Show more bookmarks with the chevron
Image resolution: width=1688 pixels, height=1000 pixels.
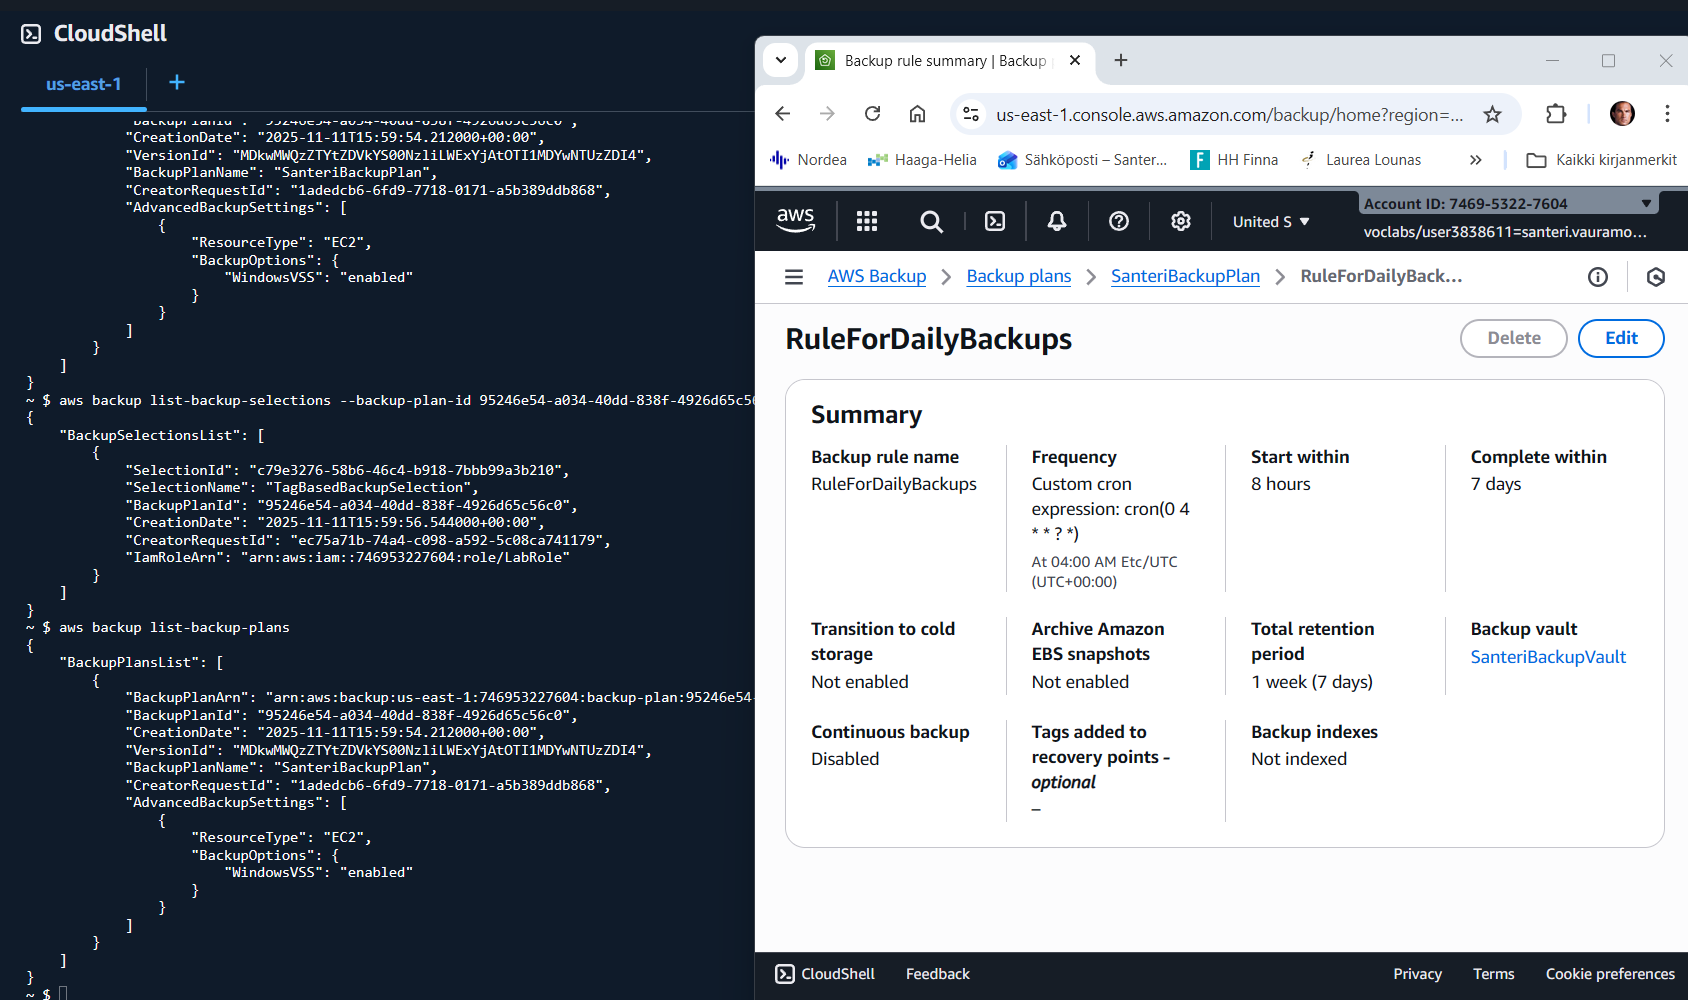[1475, 160]
